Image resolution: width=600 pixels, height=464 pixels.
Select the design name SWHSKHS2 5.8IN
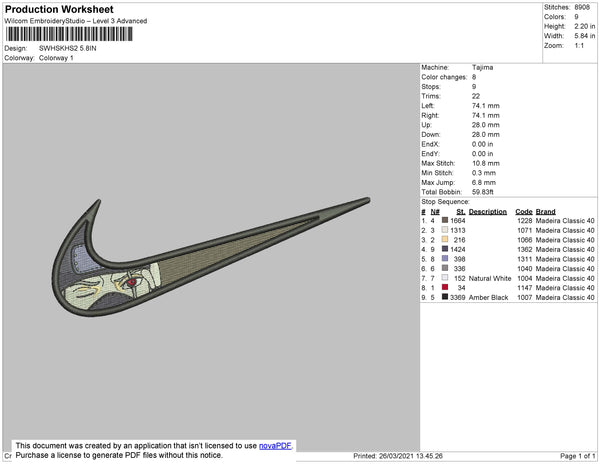(67, 48)
